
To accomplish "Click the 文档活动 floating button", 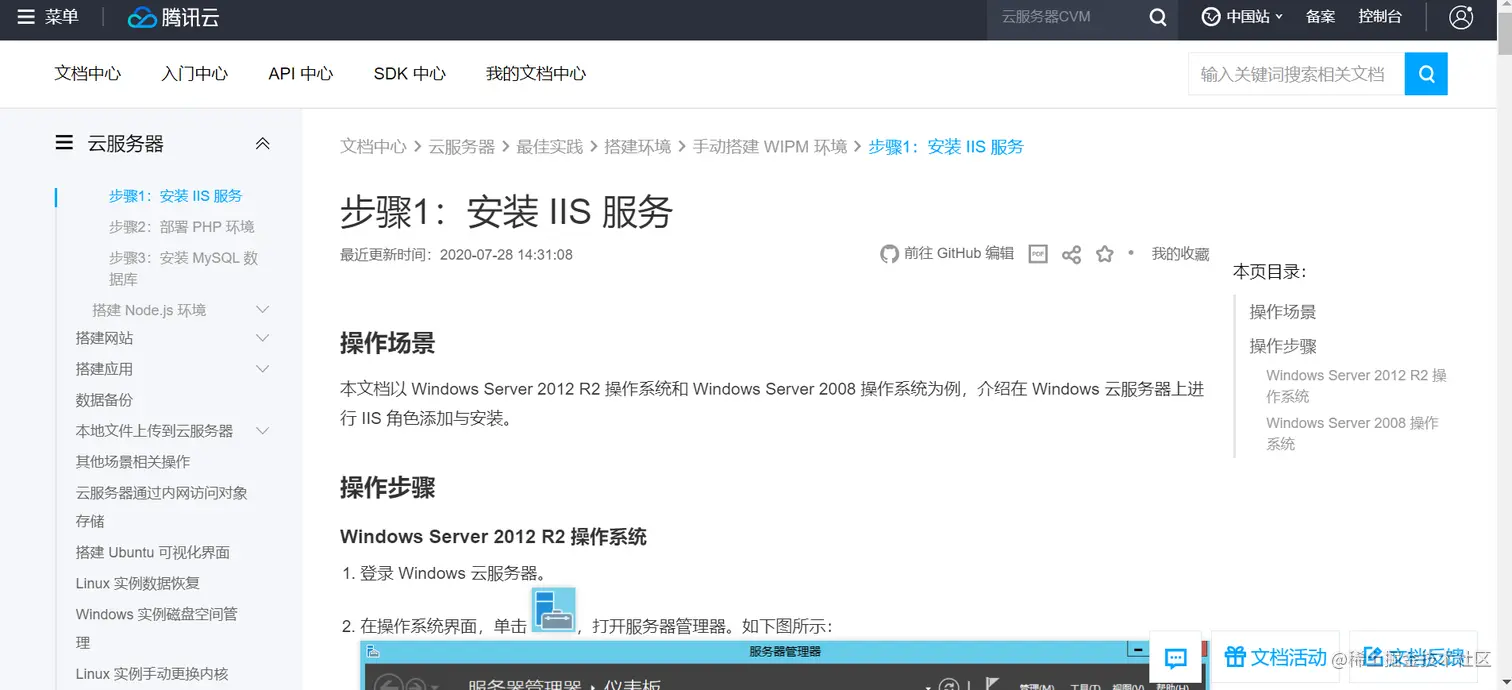I will (1275, 658).
